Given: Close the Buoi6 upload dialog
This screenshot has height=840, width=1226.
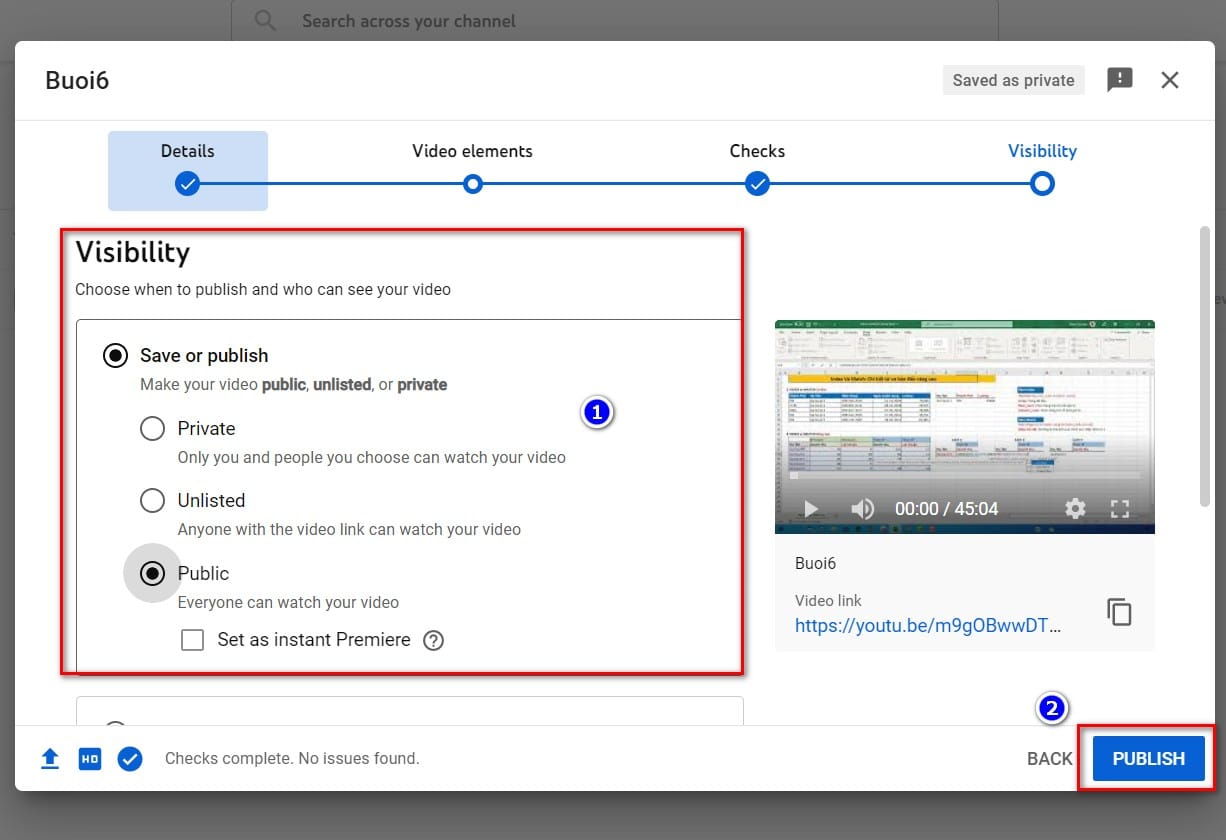Looking at the screenshot, I should [x=1170, y=80].
